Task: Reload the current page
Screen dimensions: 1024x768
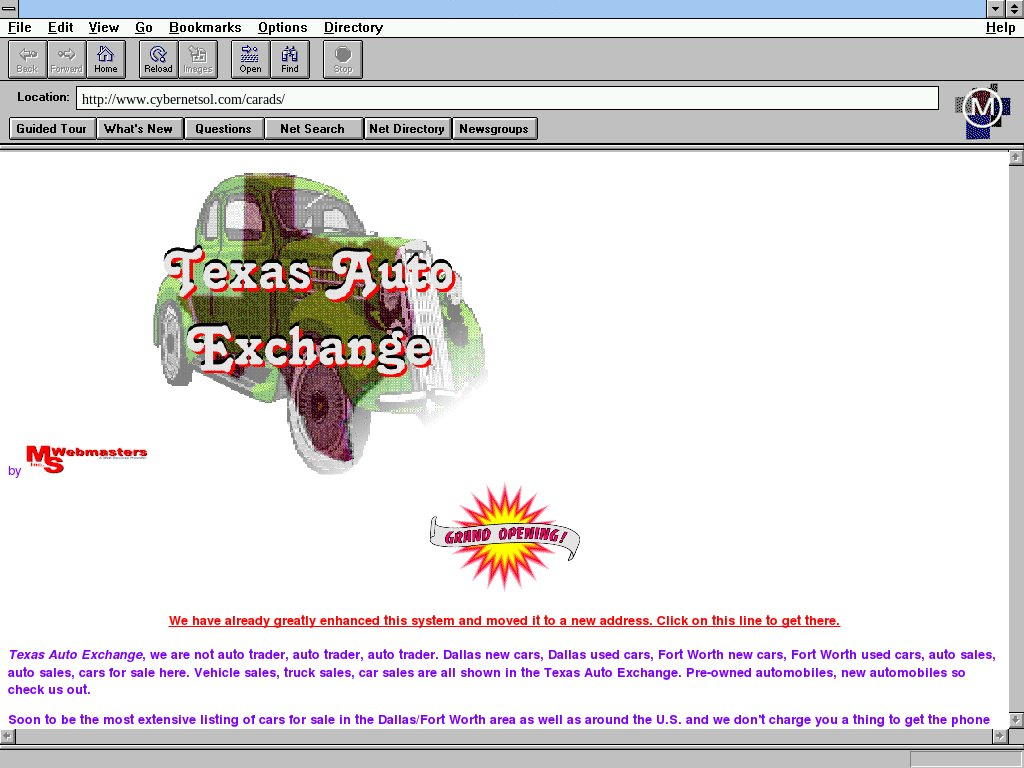Action: (x=158, y=59)
